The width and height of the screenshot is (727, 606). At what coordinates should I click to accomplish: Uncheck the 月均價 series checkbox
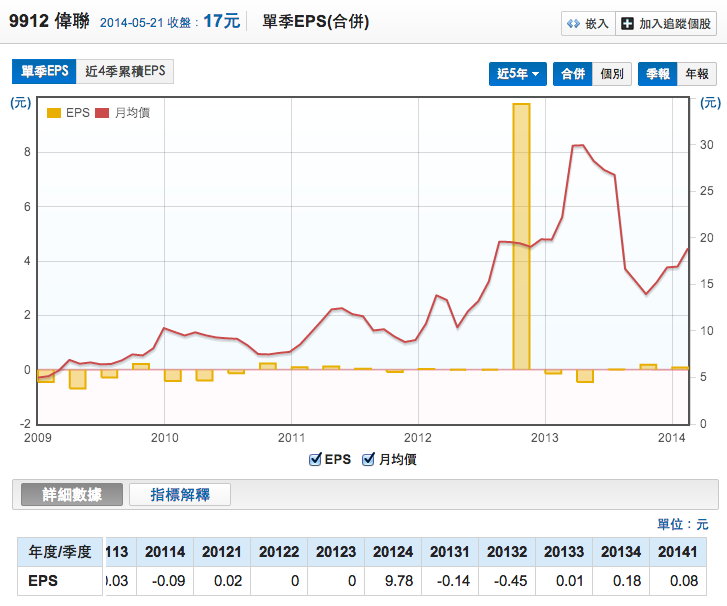368,460
